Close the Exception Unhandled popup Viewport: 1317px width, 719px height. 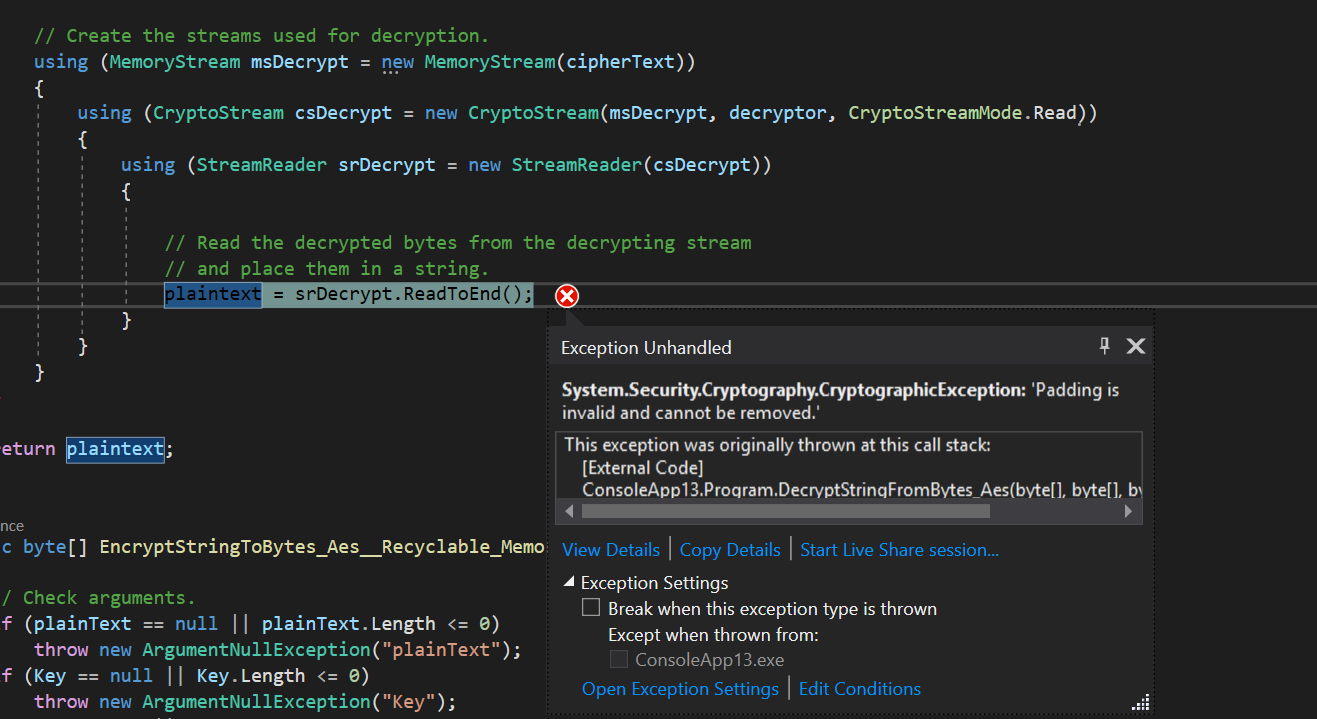[1135, 346]
